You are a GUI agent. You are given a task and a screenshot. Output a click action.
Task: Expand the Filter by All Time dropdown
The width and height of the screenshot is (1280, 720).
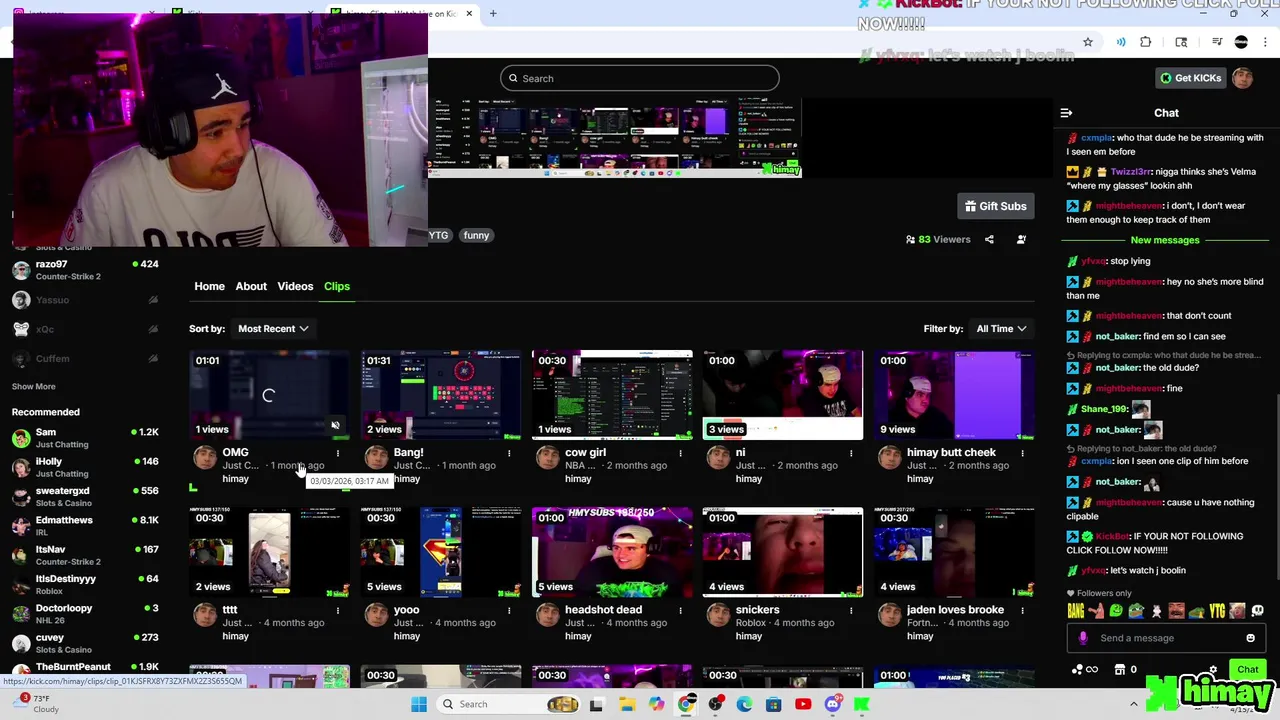pos(1001,328)
